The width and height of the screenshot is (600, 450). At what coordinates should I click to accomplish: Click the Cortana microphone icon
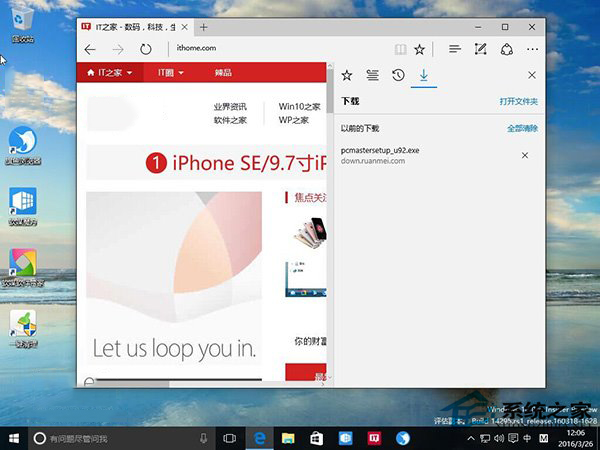coord(204,439)
